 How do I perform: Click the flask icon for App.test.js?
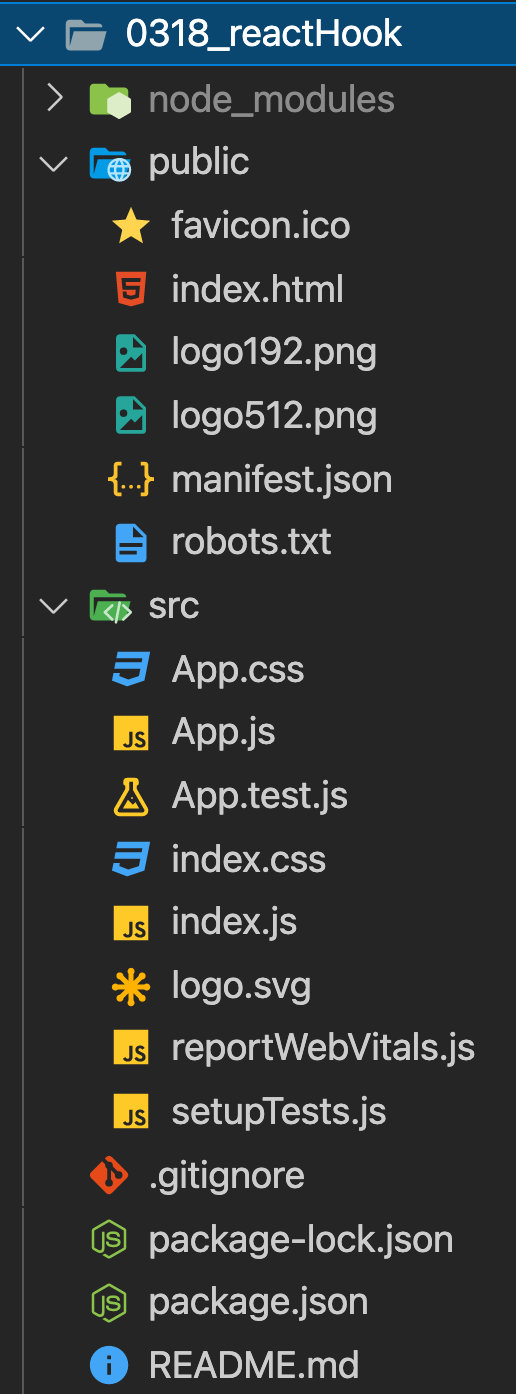(131, 796)
